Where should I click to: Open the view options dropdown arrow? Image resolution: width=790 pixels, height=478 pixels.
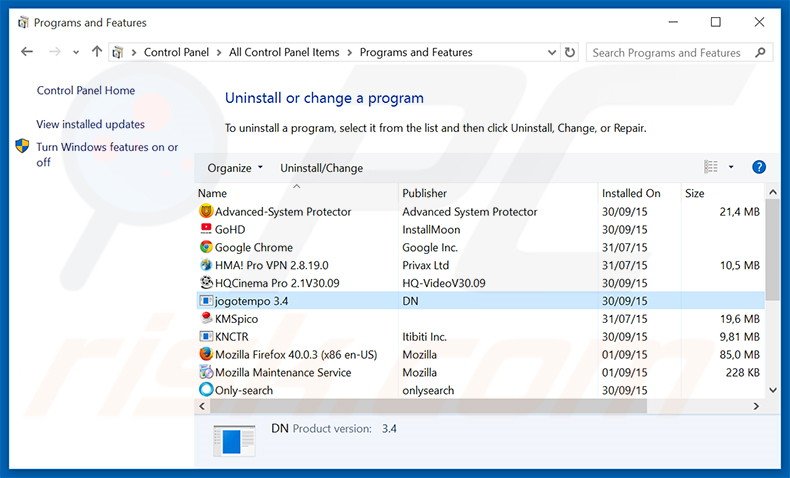(x=731, y=167)
